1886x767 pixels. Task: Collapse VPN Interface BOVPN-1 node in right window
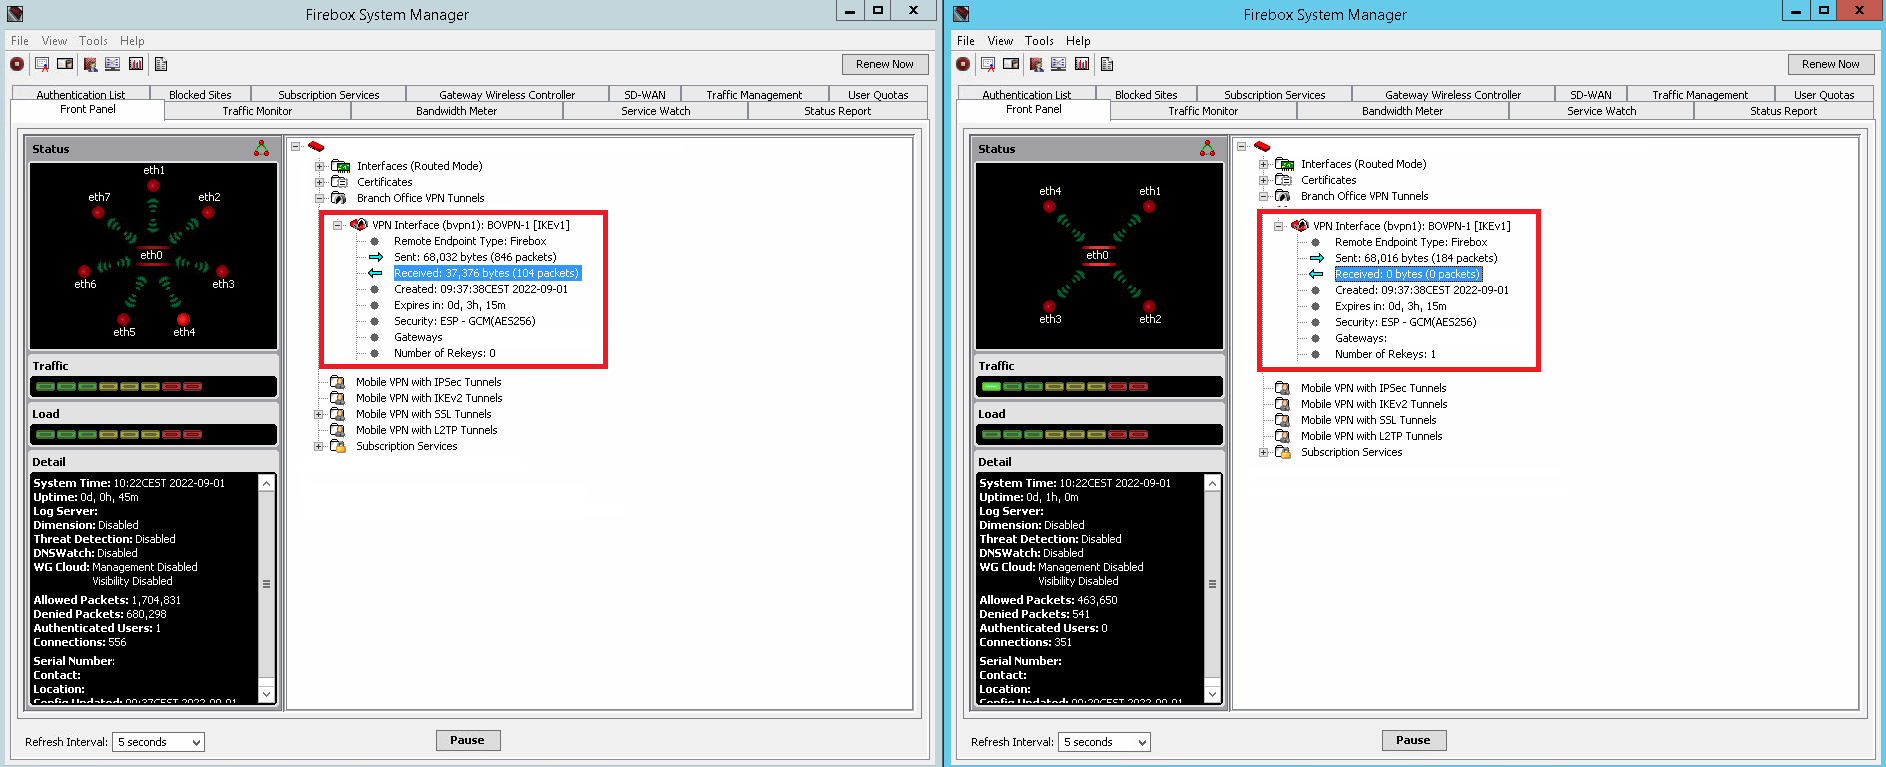(1279, 226)
